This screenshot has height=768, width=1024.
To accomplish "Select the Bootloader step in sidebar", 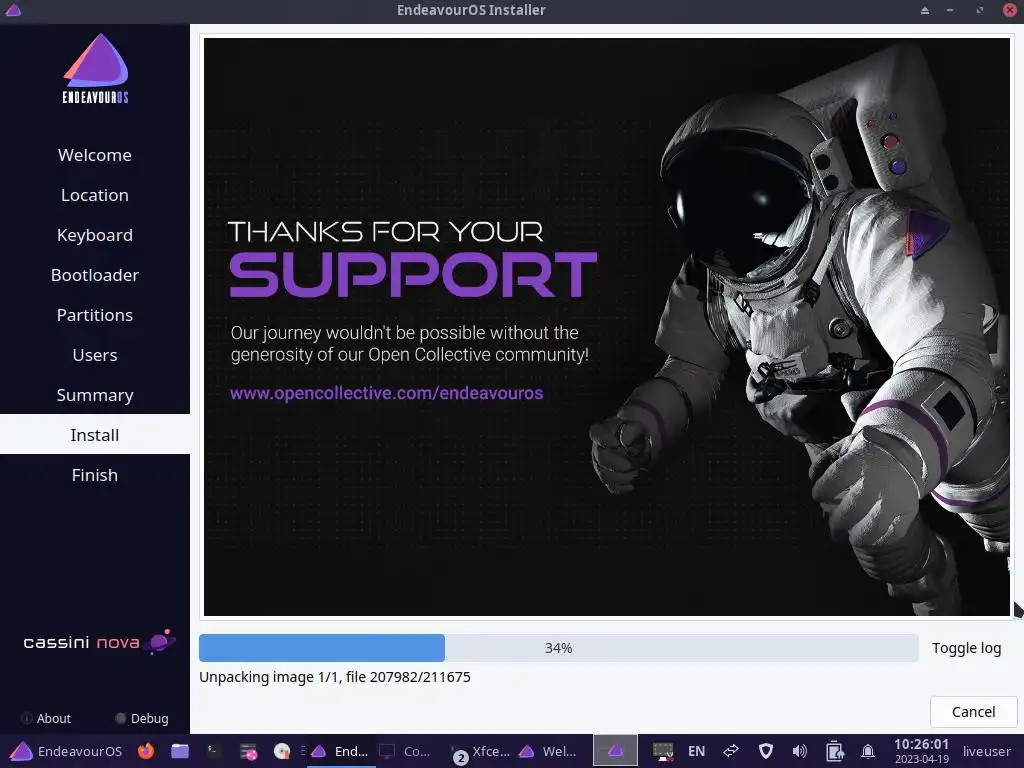I will tap(95, 275).
